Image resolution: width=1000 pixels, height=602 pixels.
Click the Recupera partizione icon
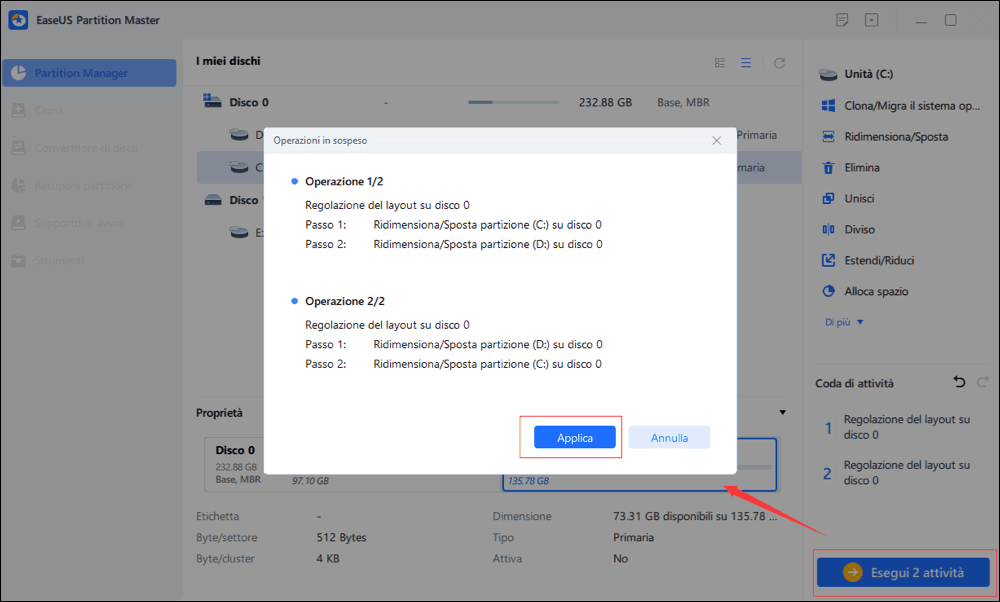click(18, 186)
